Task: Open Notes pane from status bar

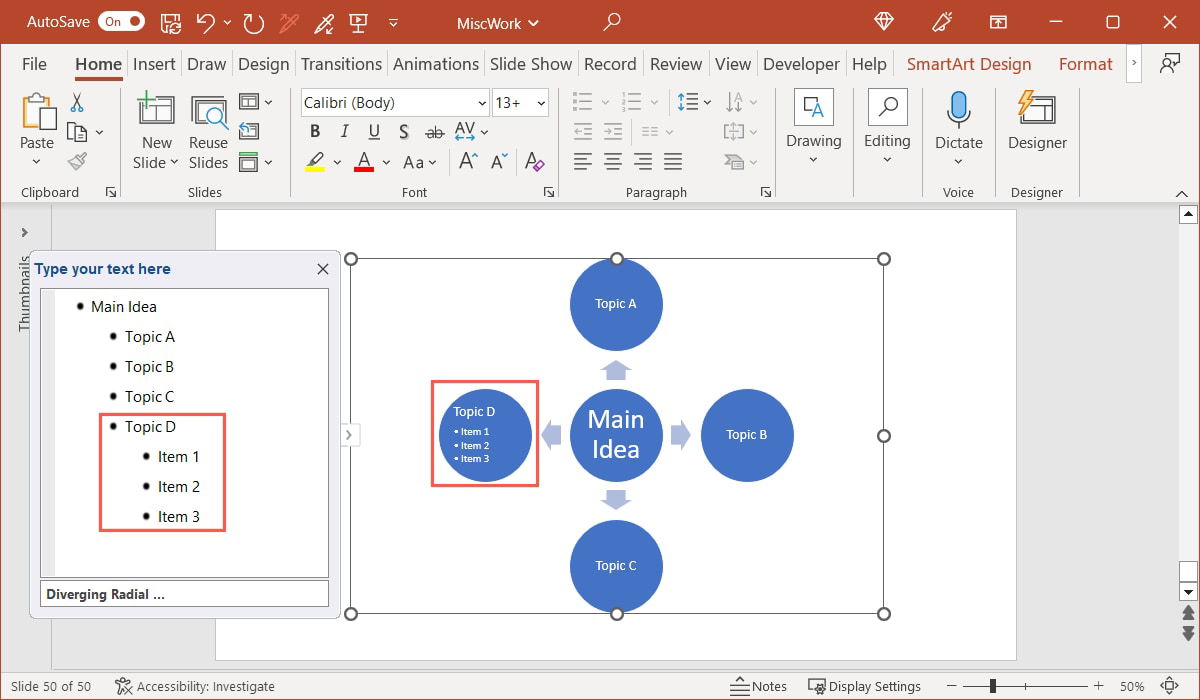Action: point(758,686)
